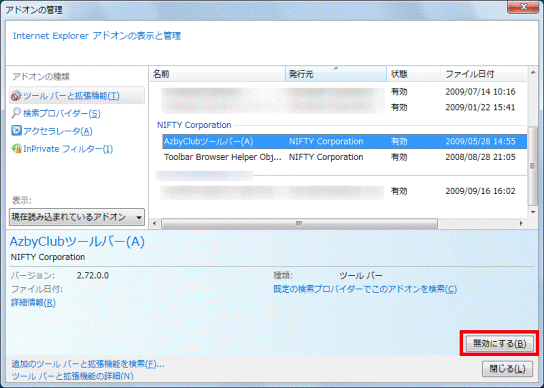This screenshot has width=544, height=388.
Task: Click the Accelerators icon in sidebar
Action: (x=16, y=130)
